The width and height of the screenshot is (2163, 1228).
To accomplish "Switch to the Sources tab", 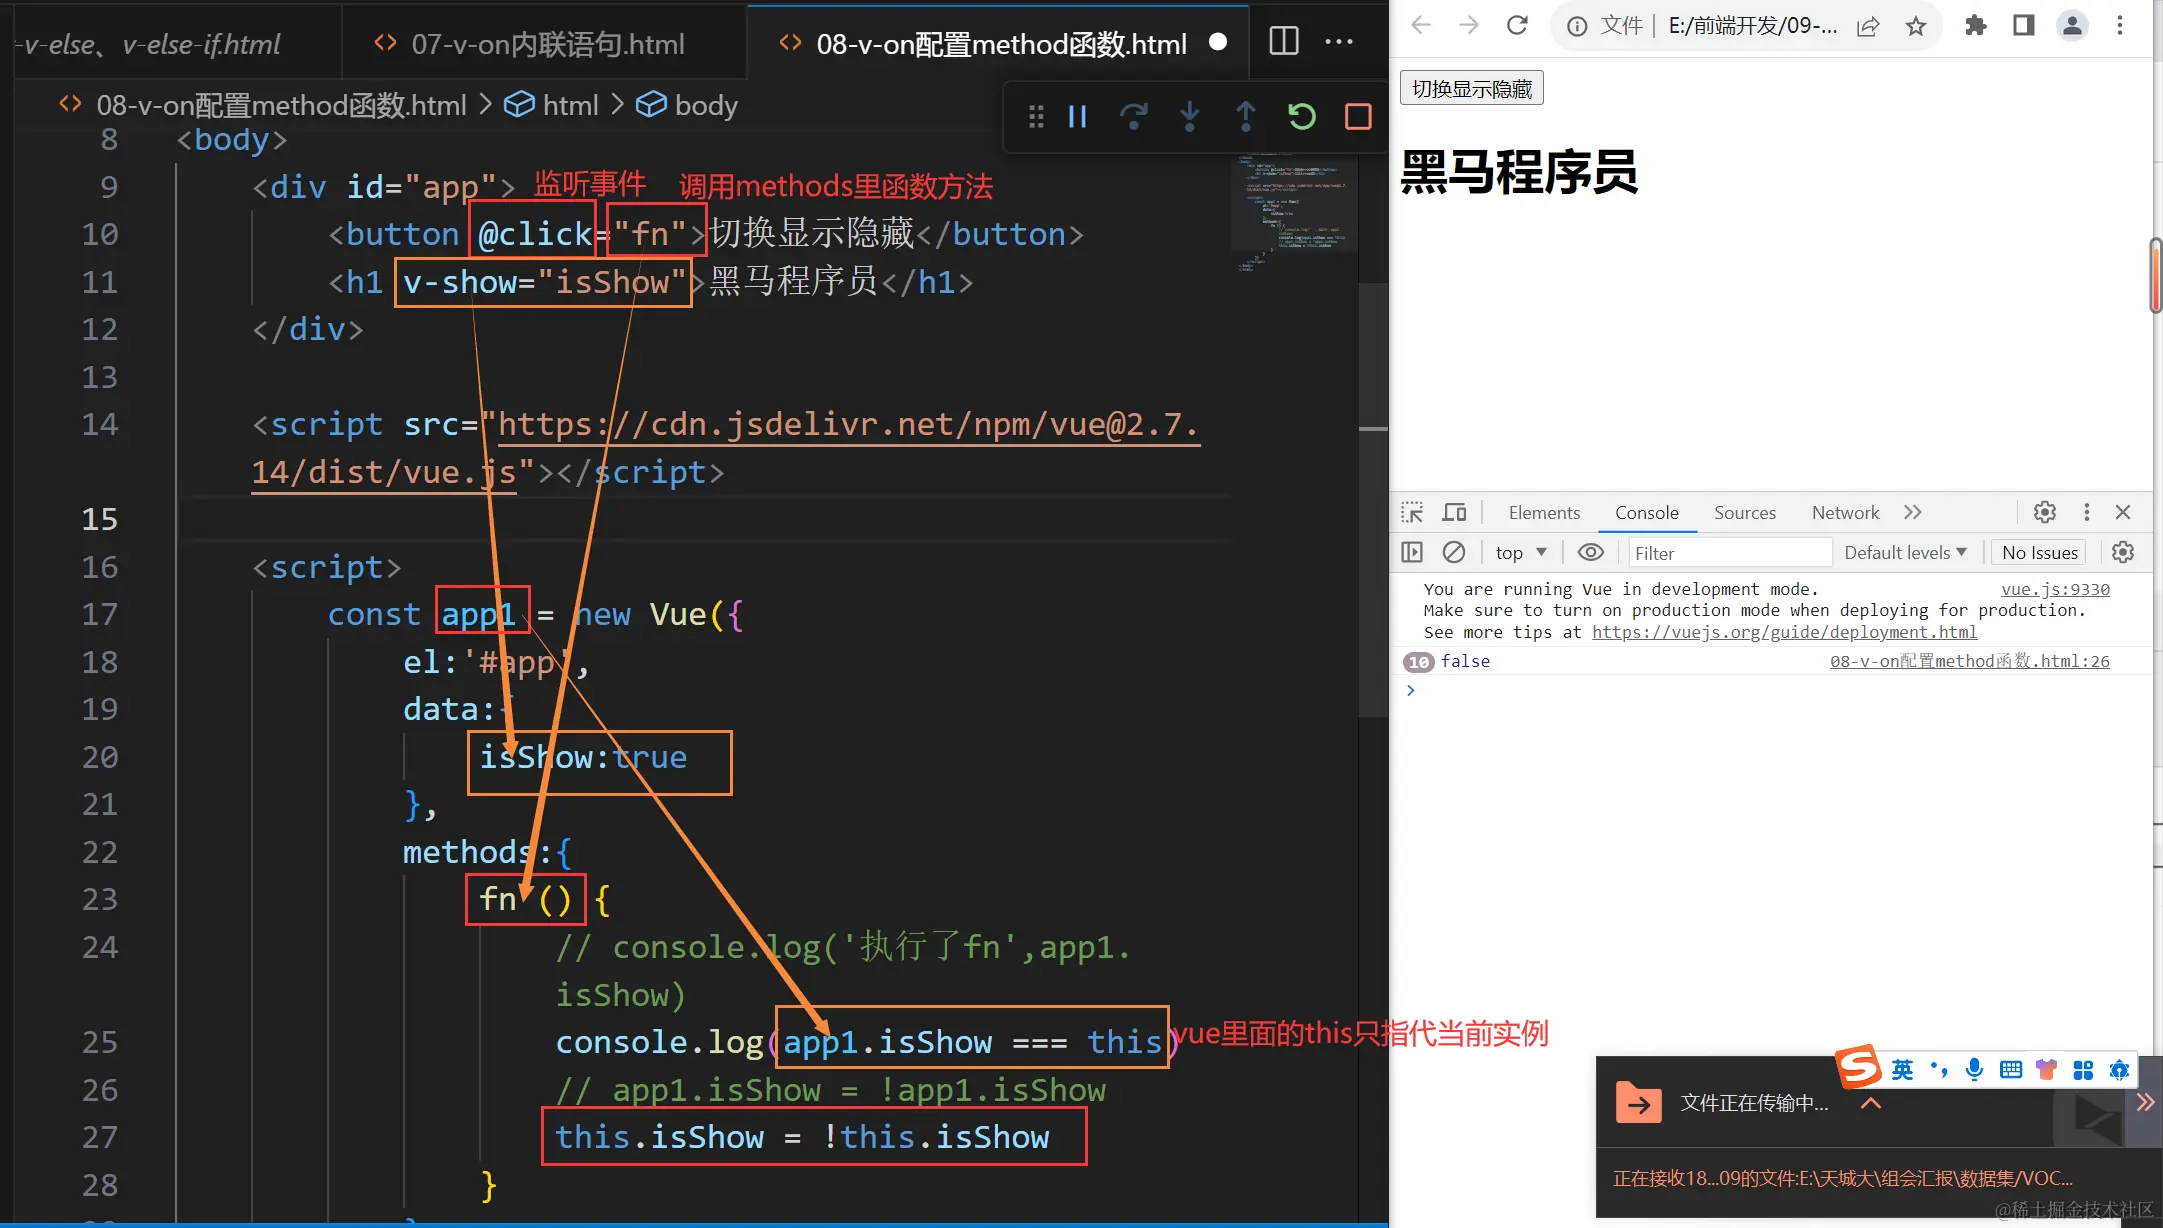I will pos(1744,512).
